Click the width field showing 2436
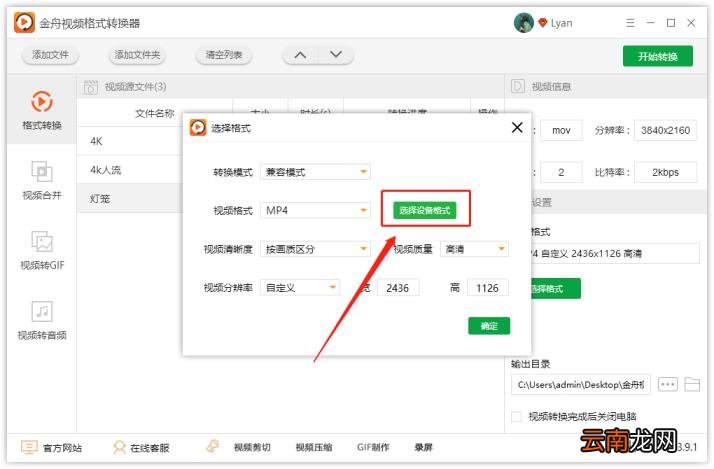714x469 pixels. tap(398, 288)
